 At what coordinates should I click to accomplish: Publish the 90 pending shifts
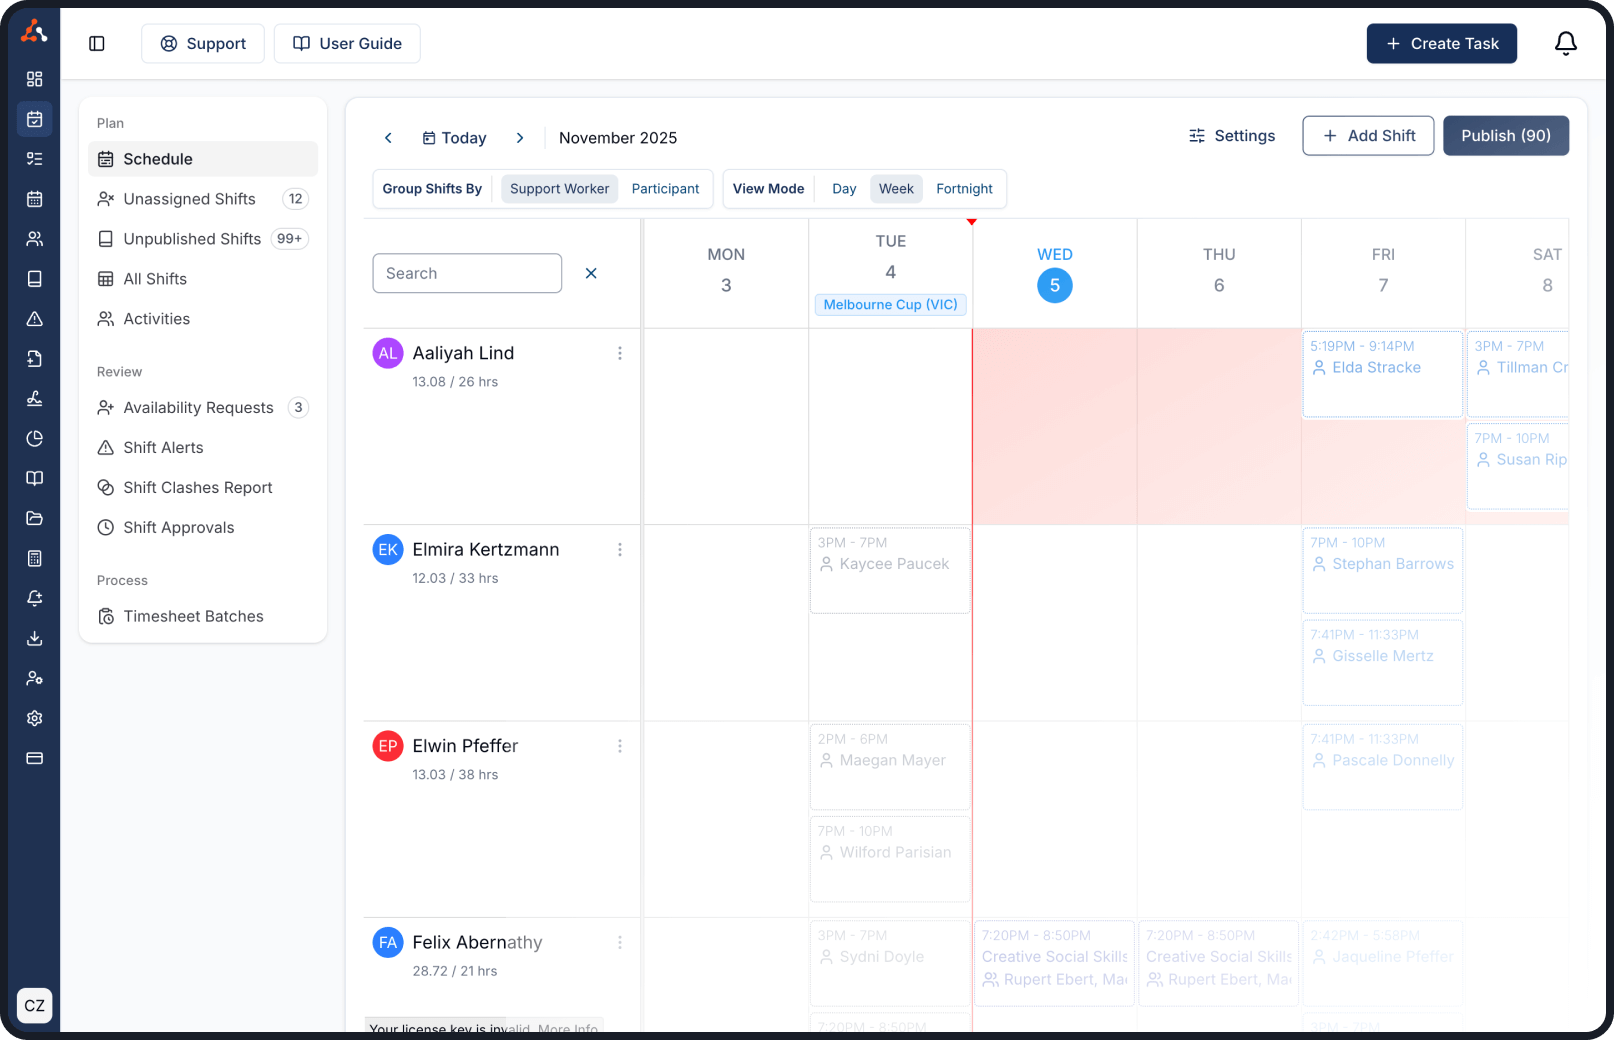(1506, 135)
